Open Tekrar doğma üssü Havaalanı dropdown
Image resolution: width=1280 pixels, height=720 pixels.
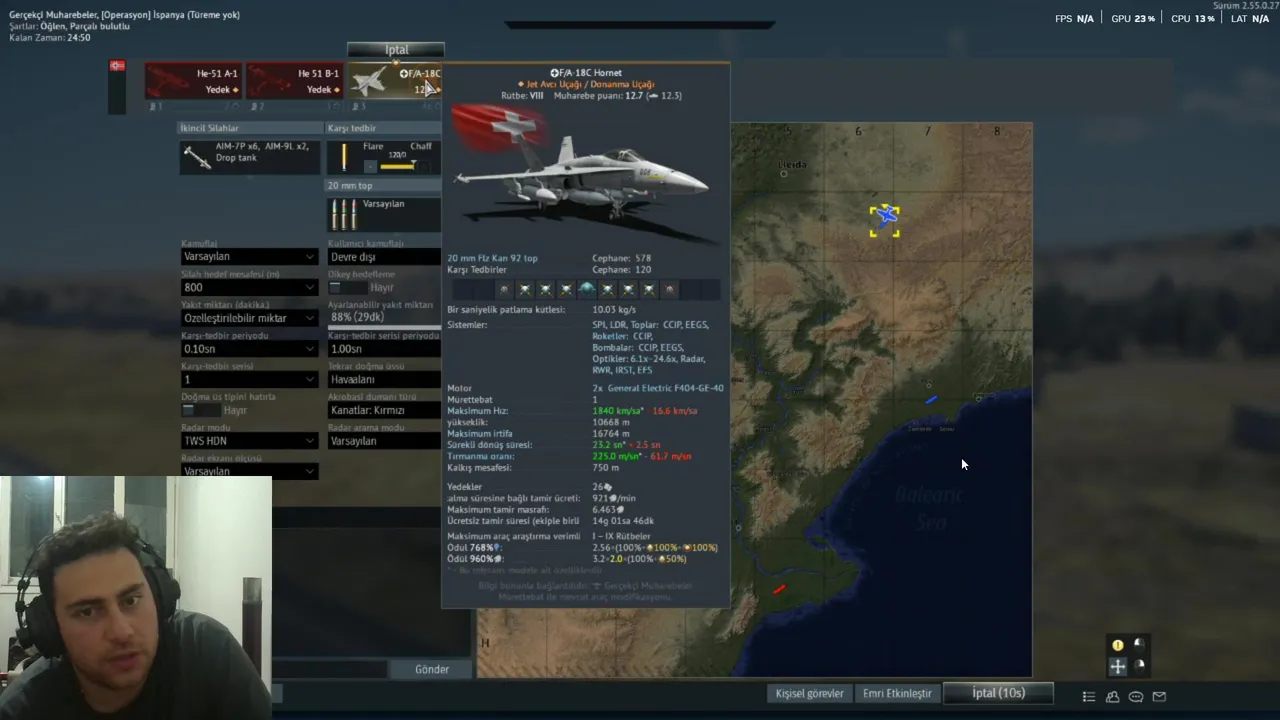click(384, 380)
